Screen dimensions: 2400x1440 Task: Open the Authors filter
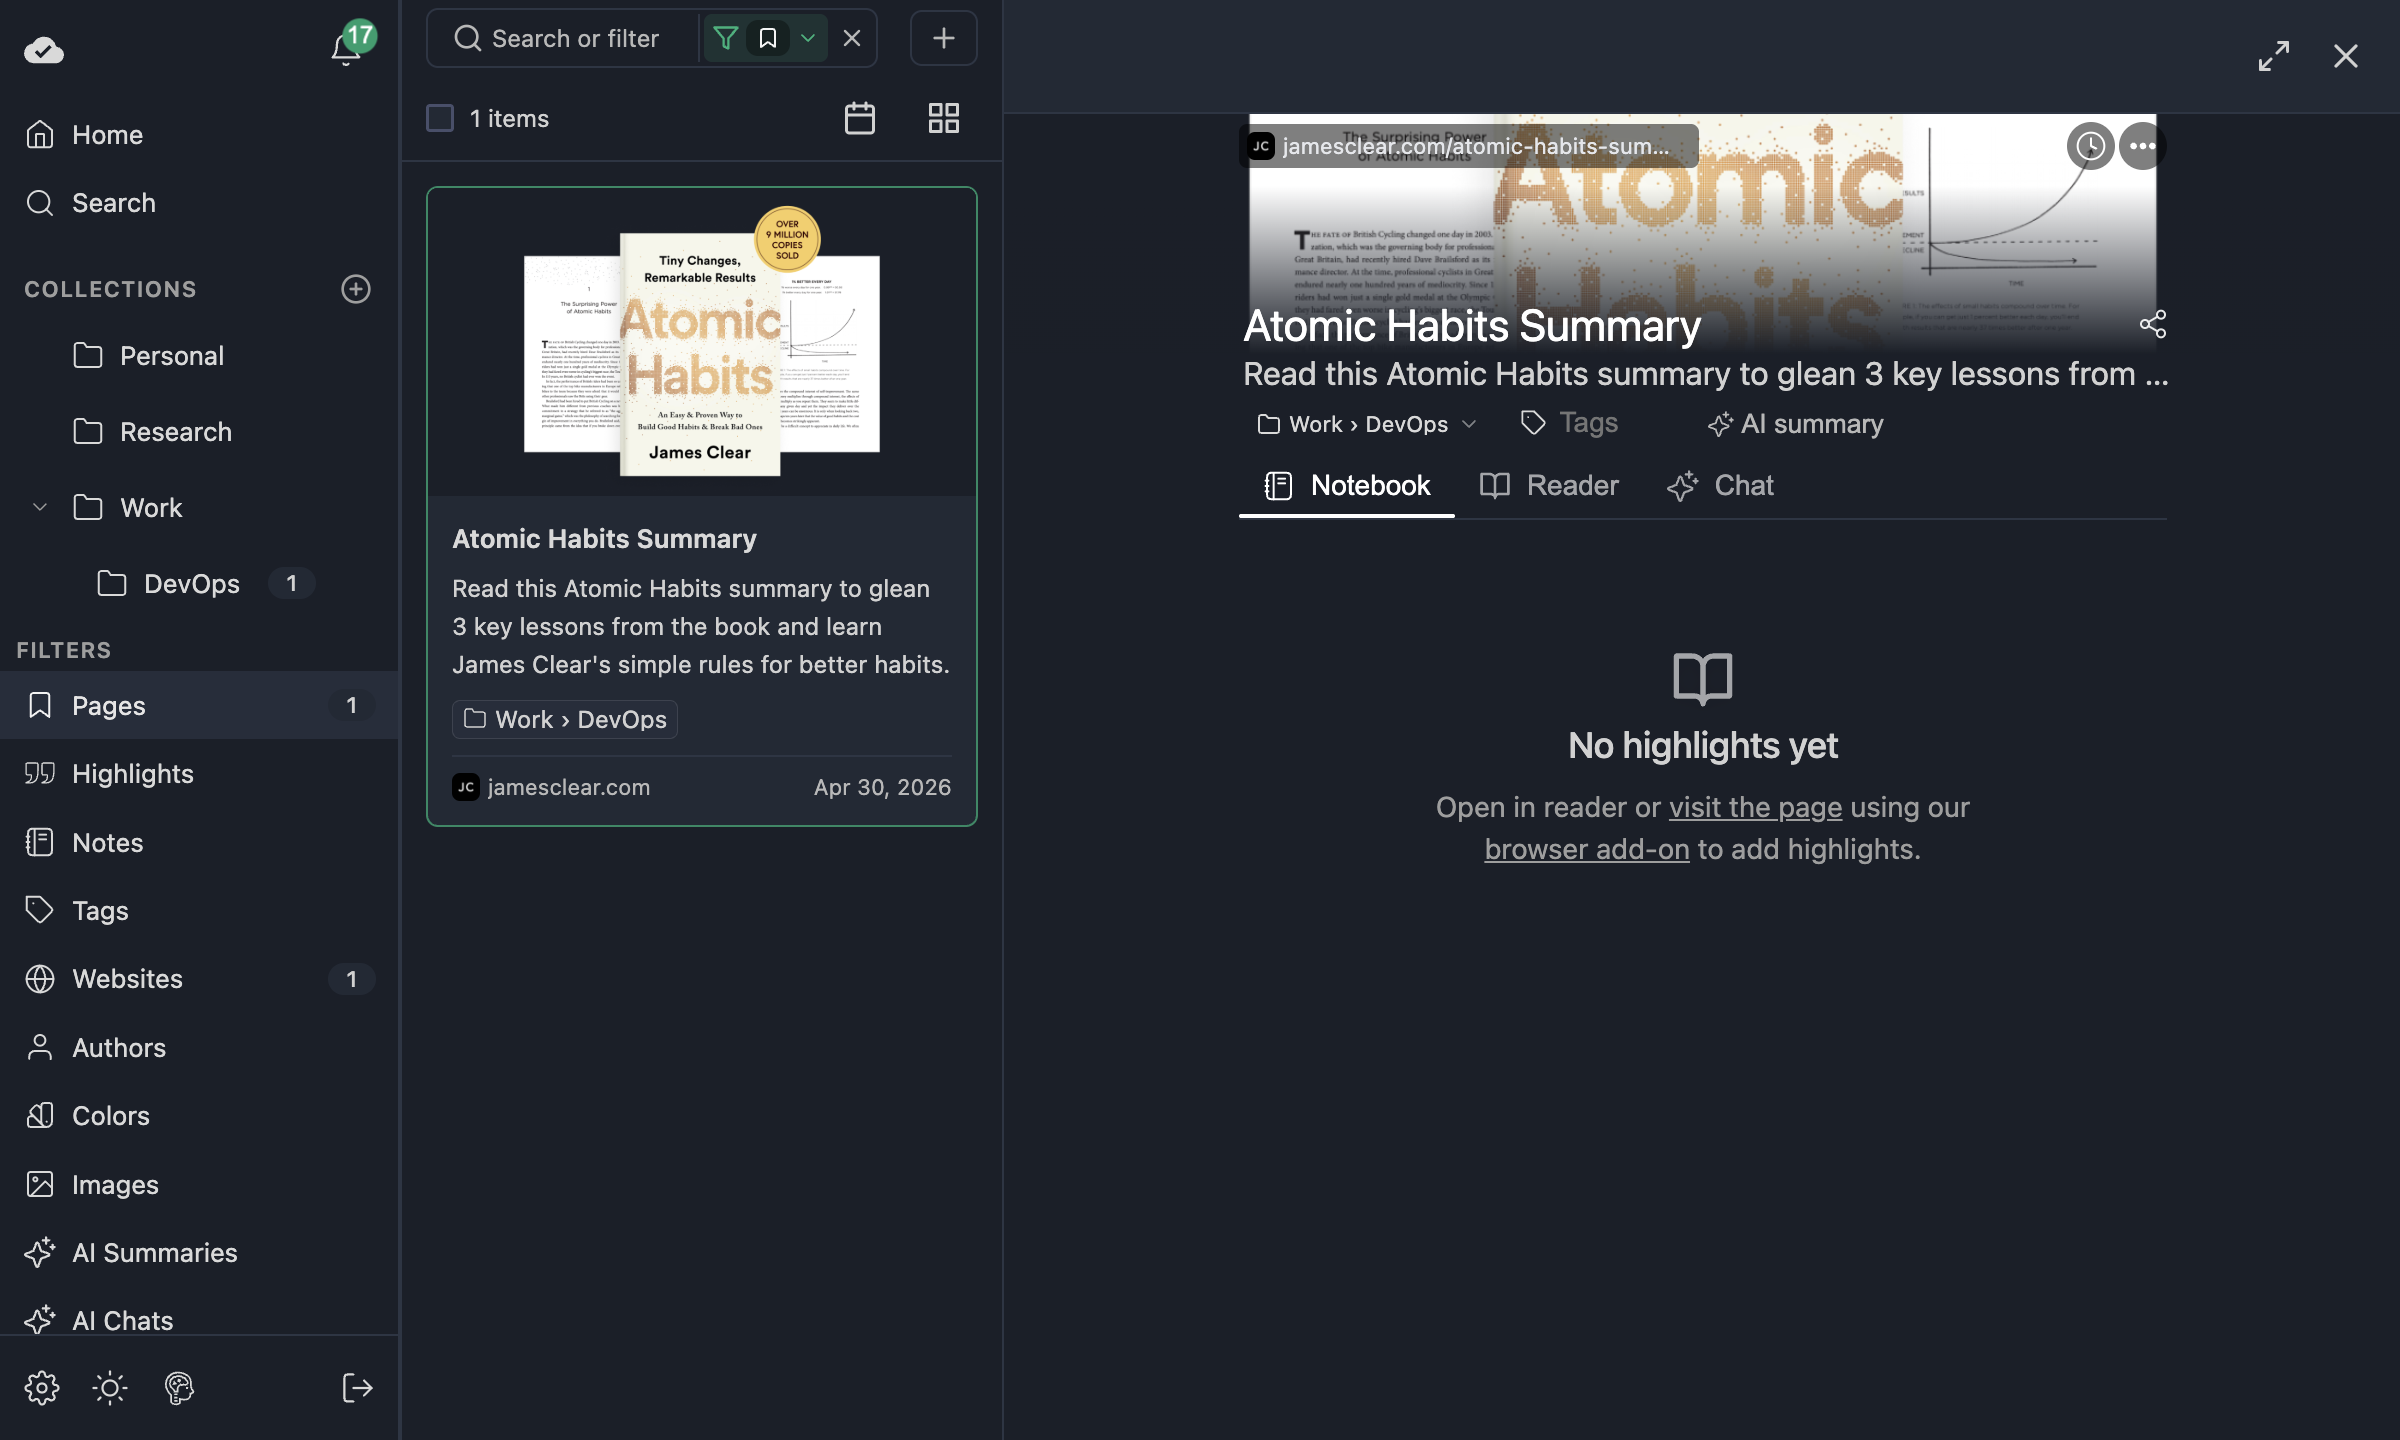(200, 1047)
